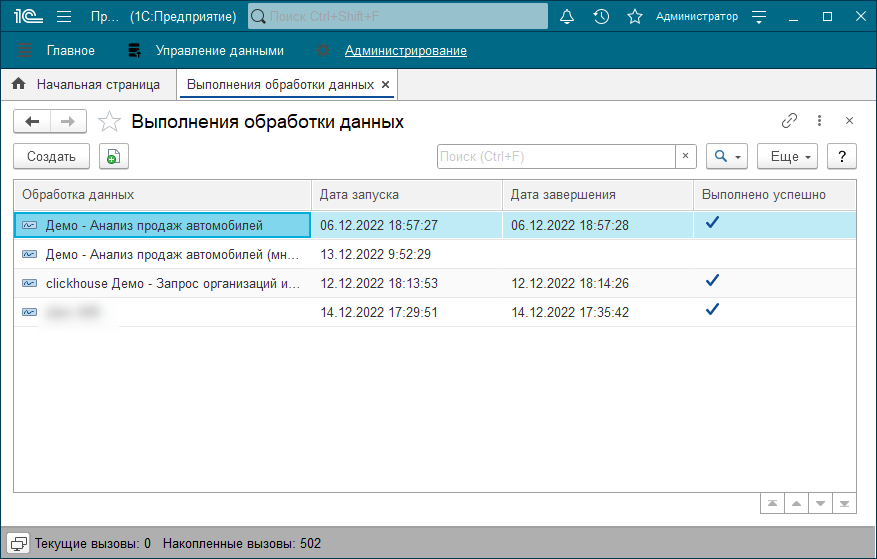The width and height of the screenshot is (877, 559).
Task: Close the form with the X
Action: click(x=849, y=120)
